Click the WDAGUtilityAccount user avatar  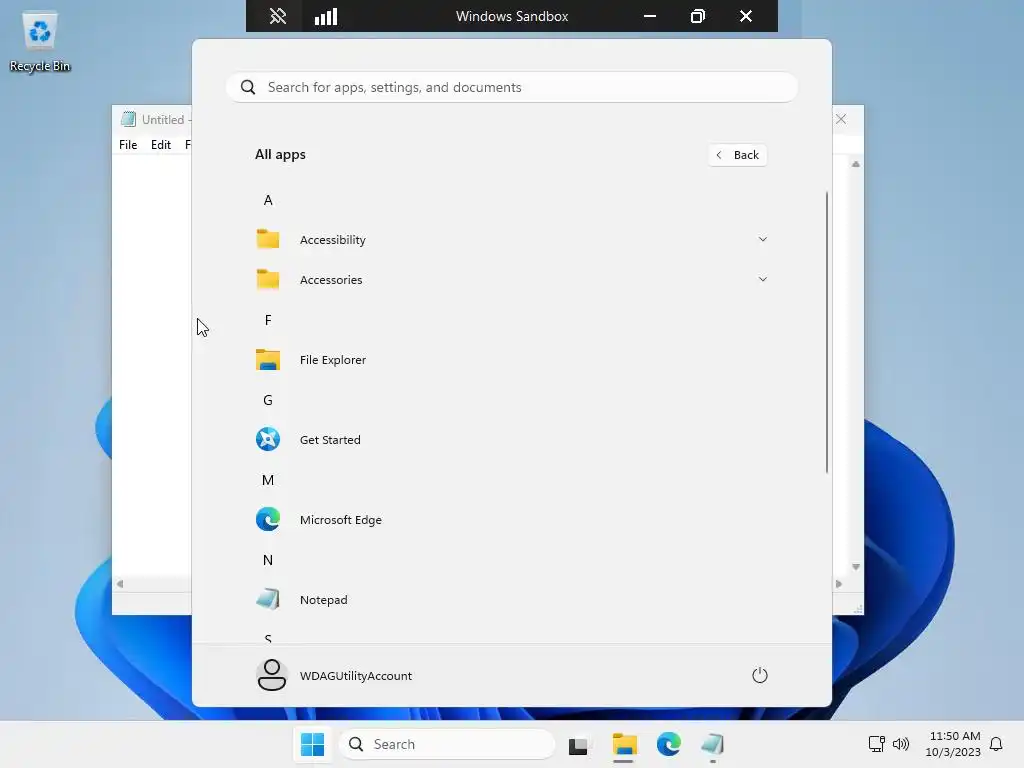click(x=271, y=675)
